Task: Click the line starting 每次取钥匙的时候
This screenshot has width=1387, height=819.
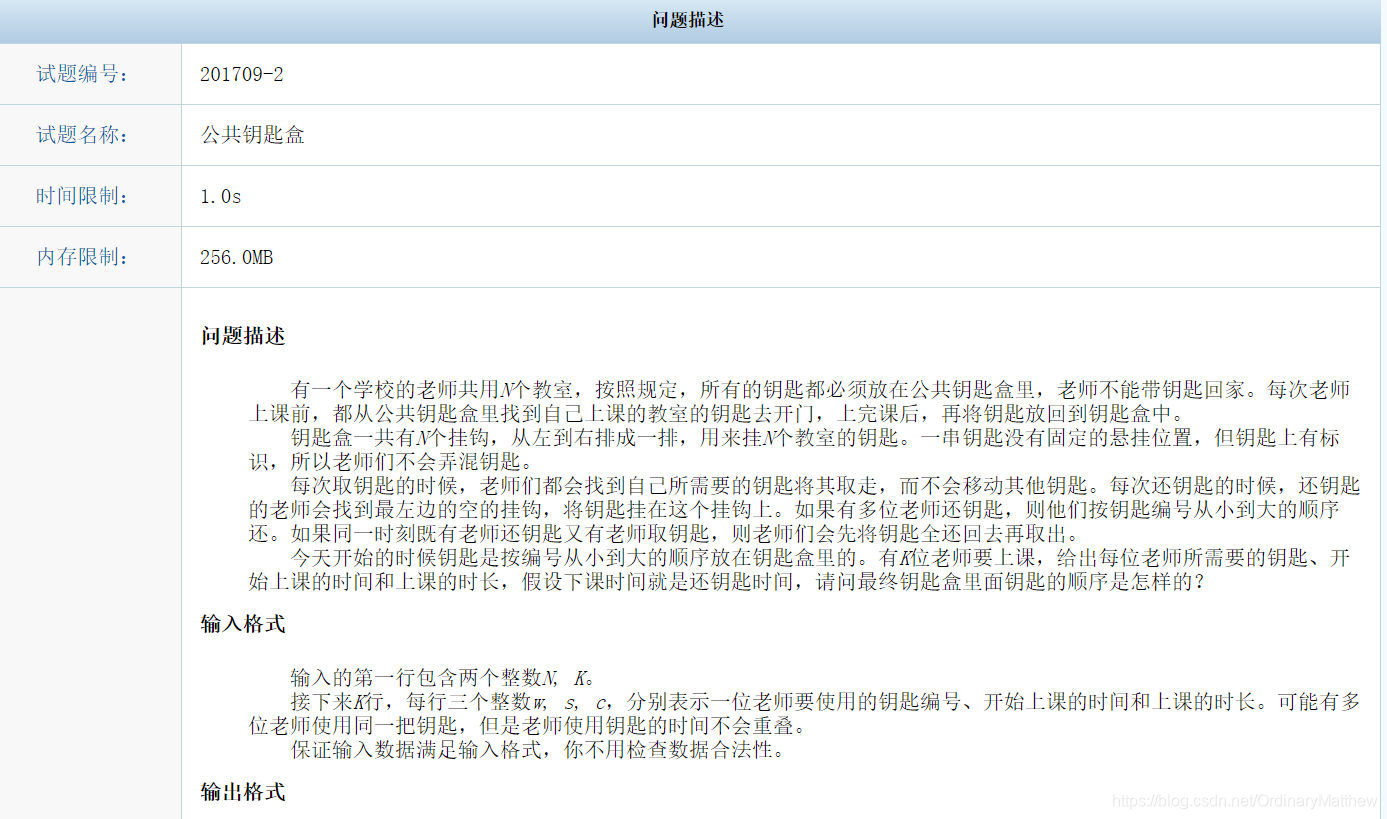Action: [x=826, y=485]
